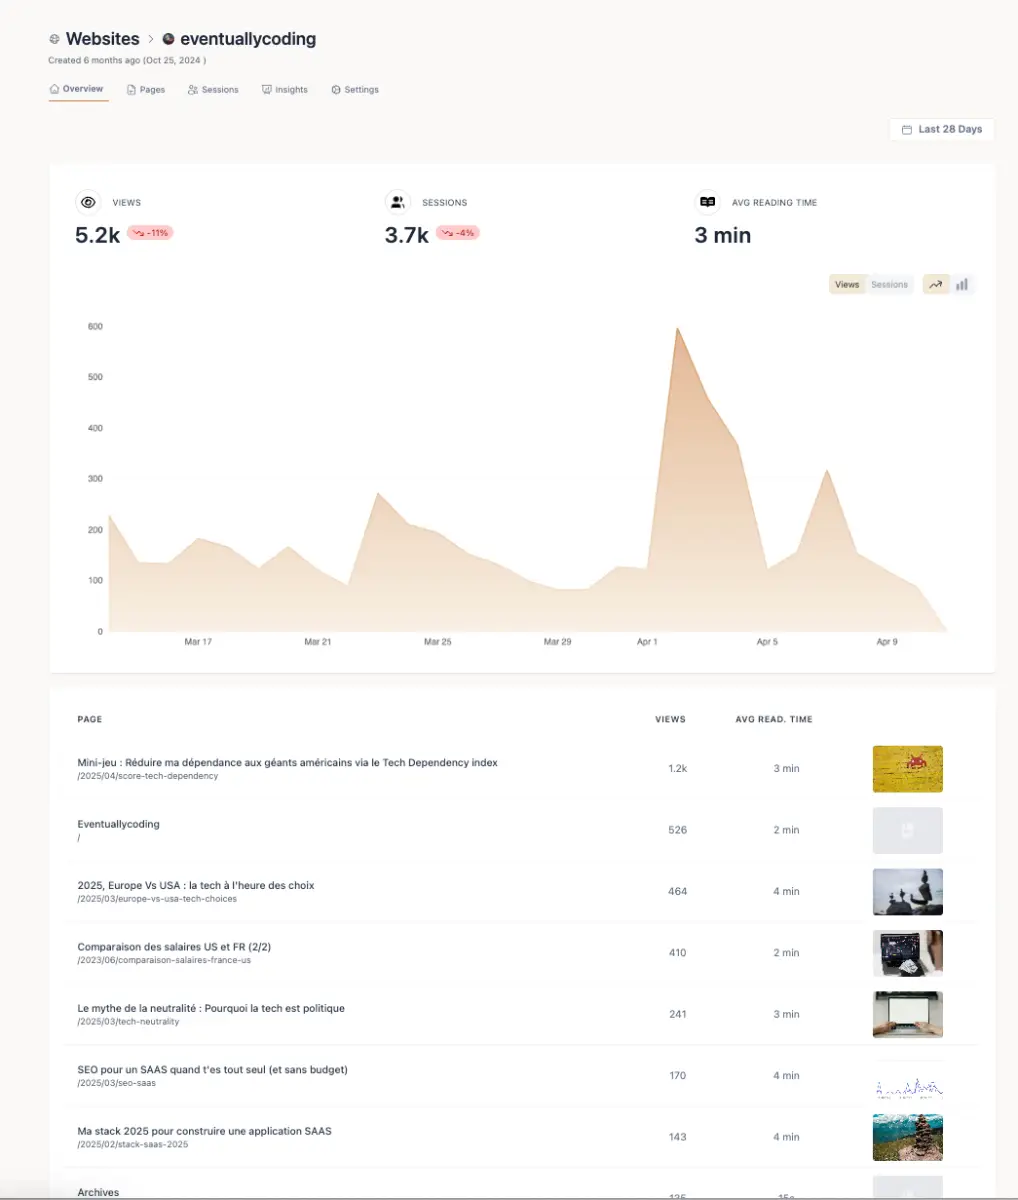The width and height of the screenshot is (1018, 1200).
Task: Click the eventuallycoding site favicon
Action: click(x=168, y=39)
